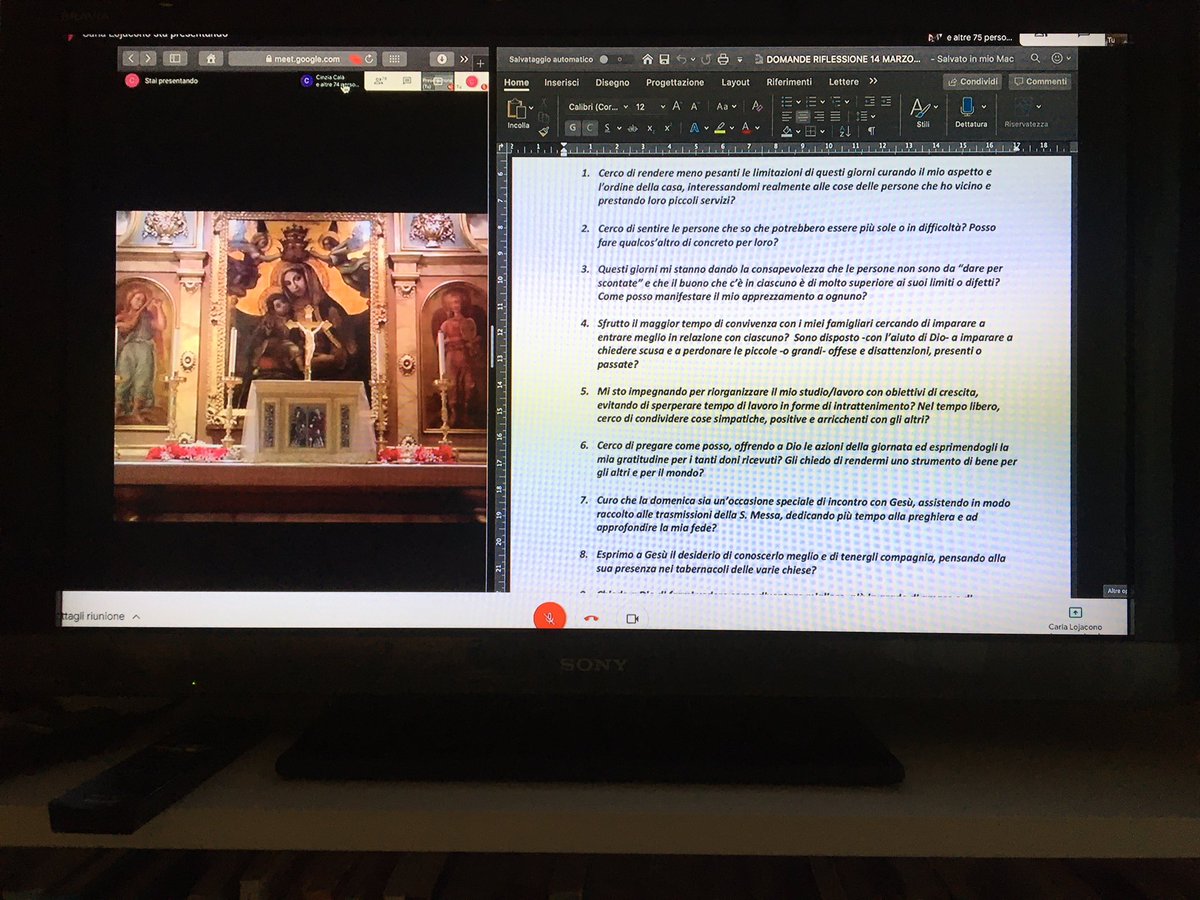1200x900 pixels.
Task: Increase the font size
Action: pos(677,106)
